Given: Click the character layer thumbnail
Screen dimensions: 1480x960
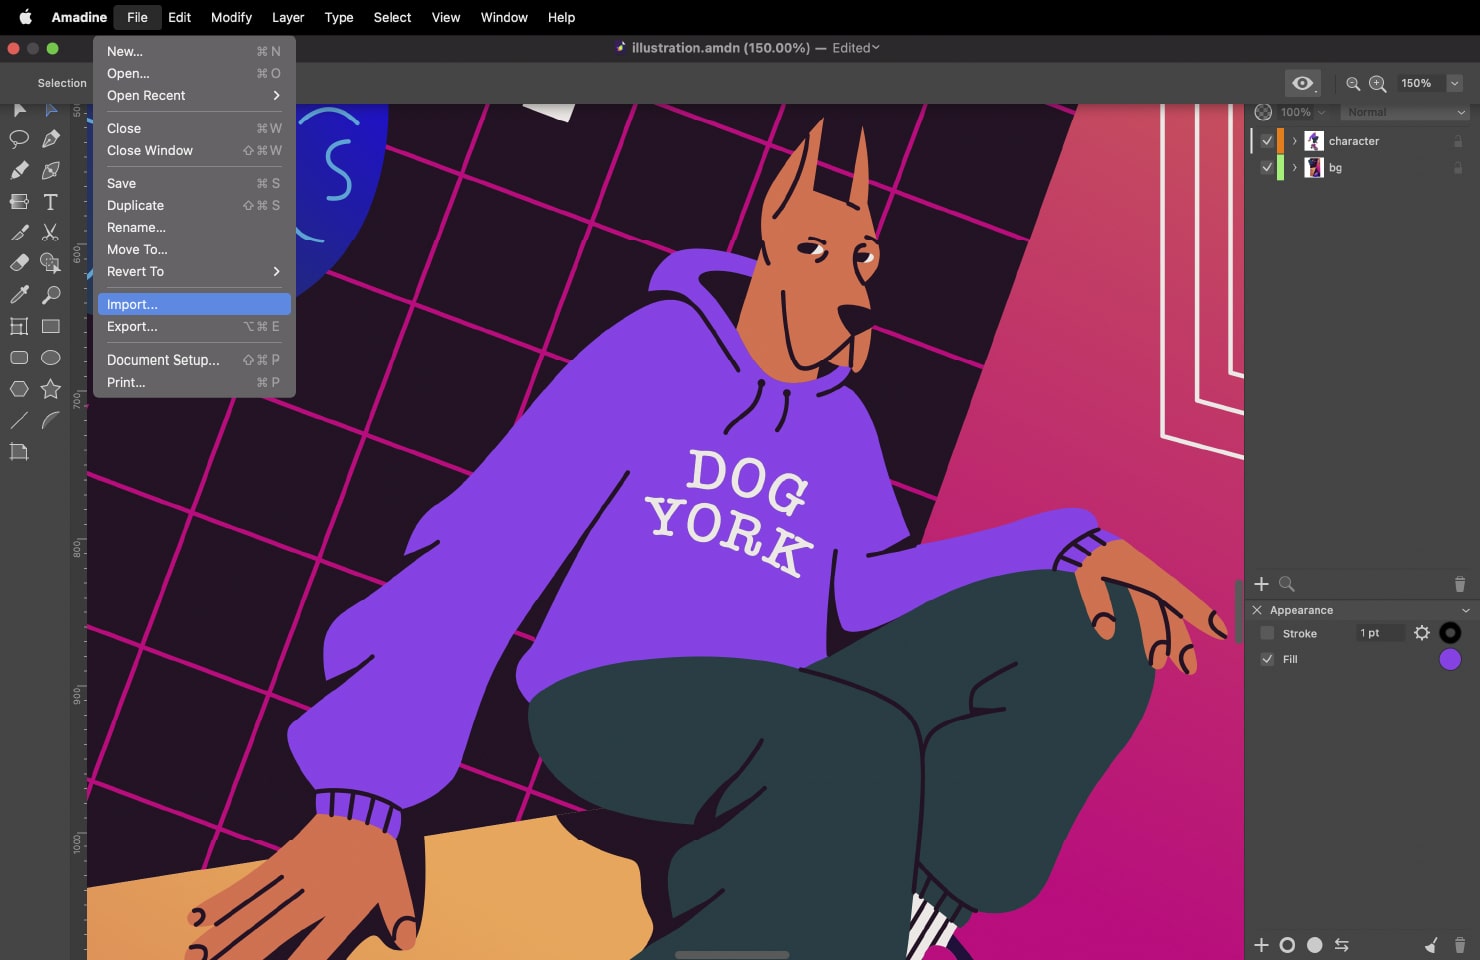Looking at the screenshot, I should coord(1314,141).
